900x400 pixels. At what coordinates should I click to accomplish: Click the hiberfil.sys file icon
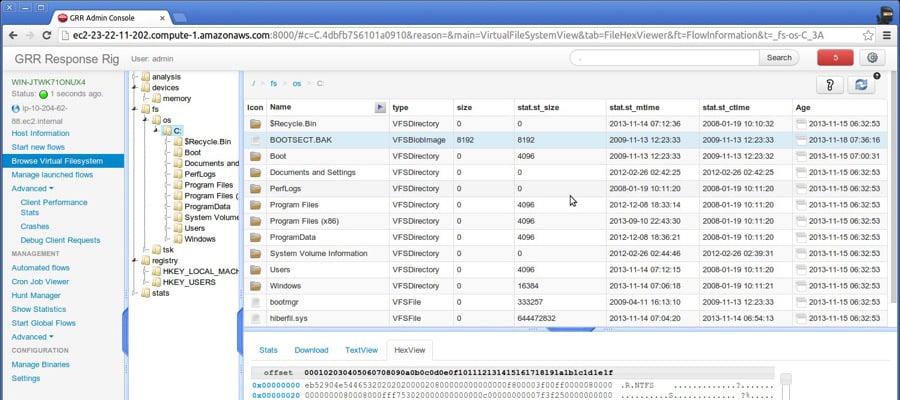click(255, 318)
